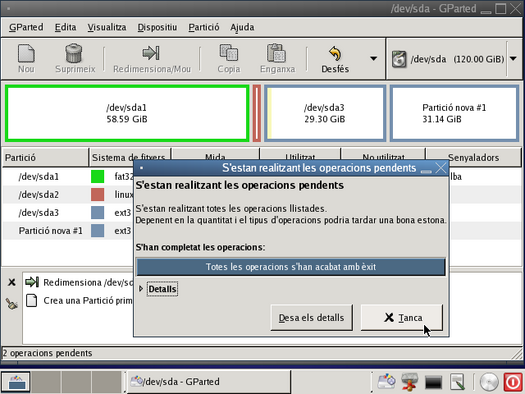Click the Tanca button in the dialog

(402, 317)
